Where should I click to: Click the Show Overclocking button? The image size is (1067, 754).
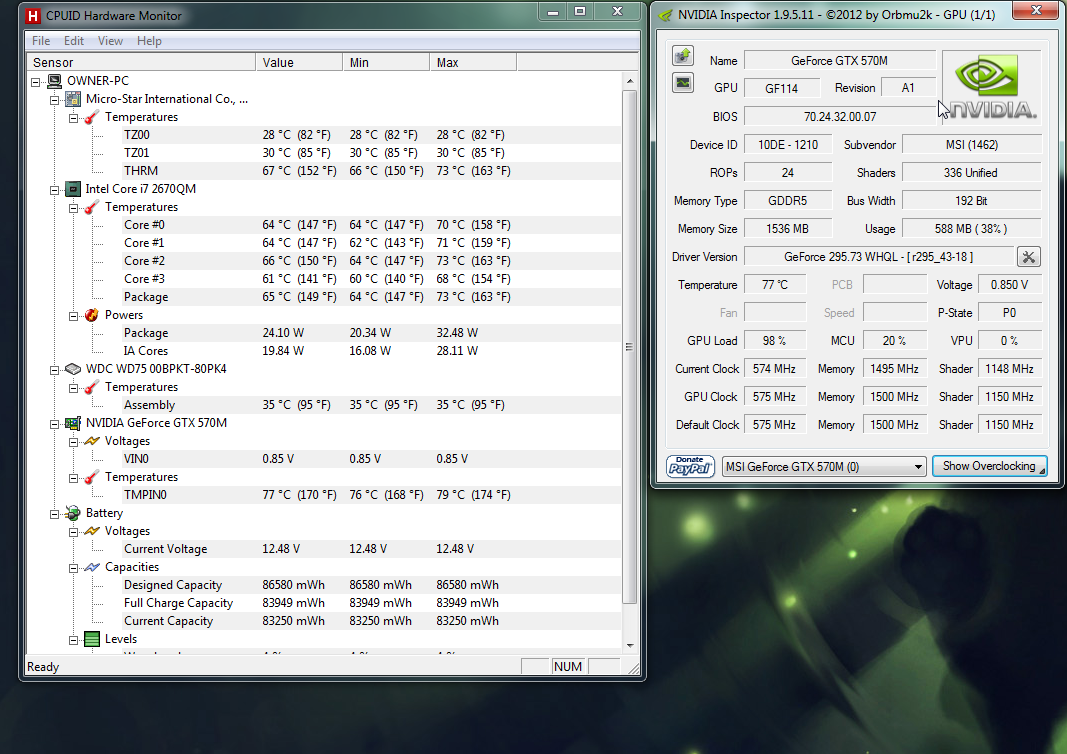[989, 466]
